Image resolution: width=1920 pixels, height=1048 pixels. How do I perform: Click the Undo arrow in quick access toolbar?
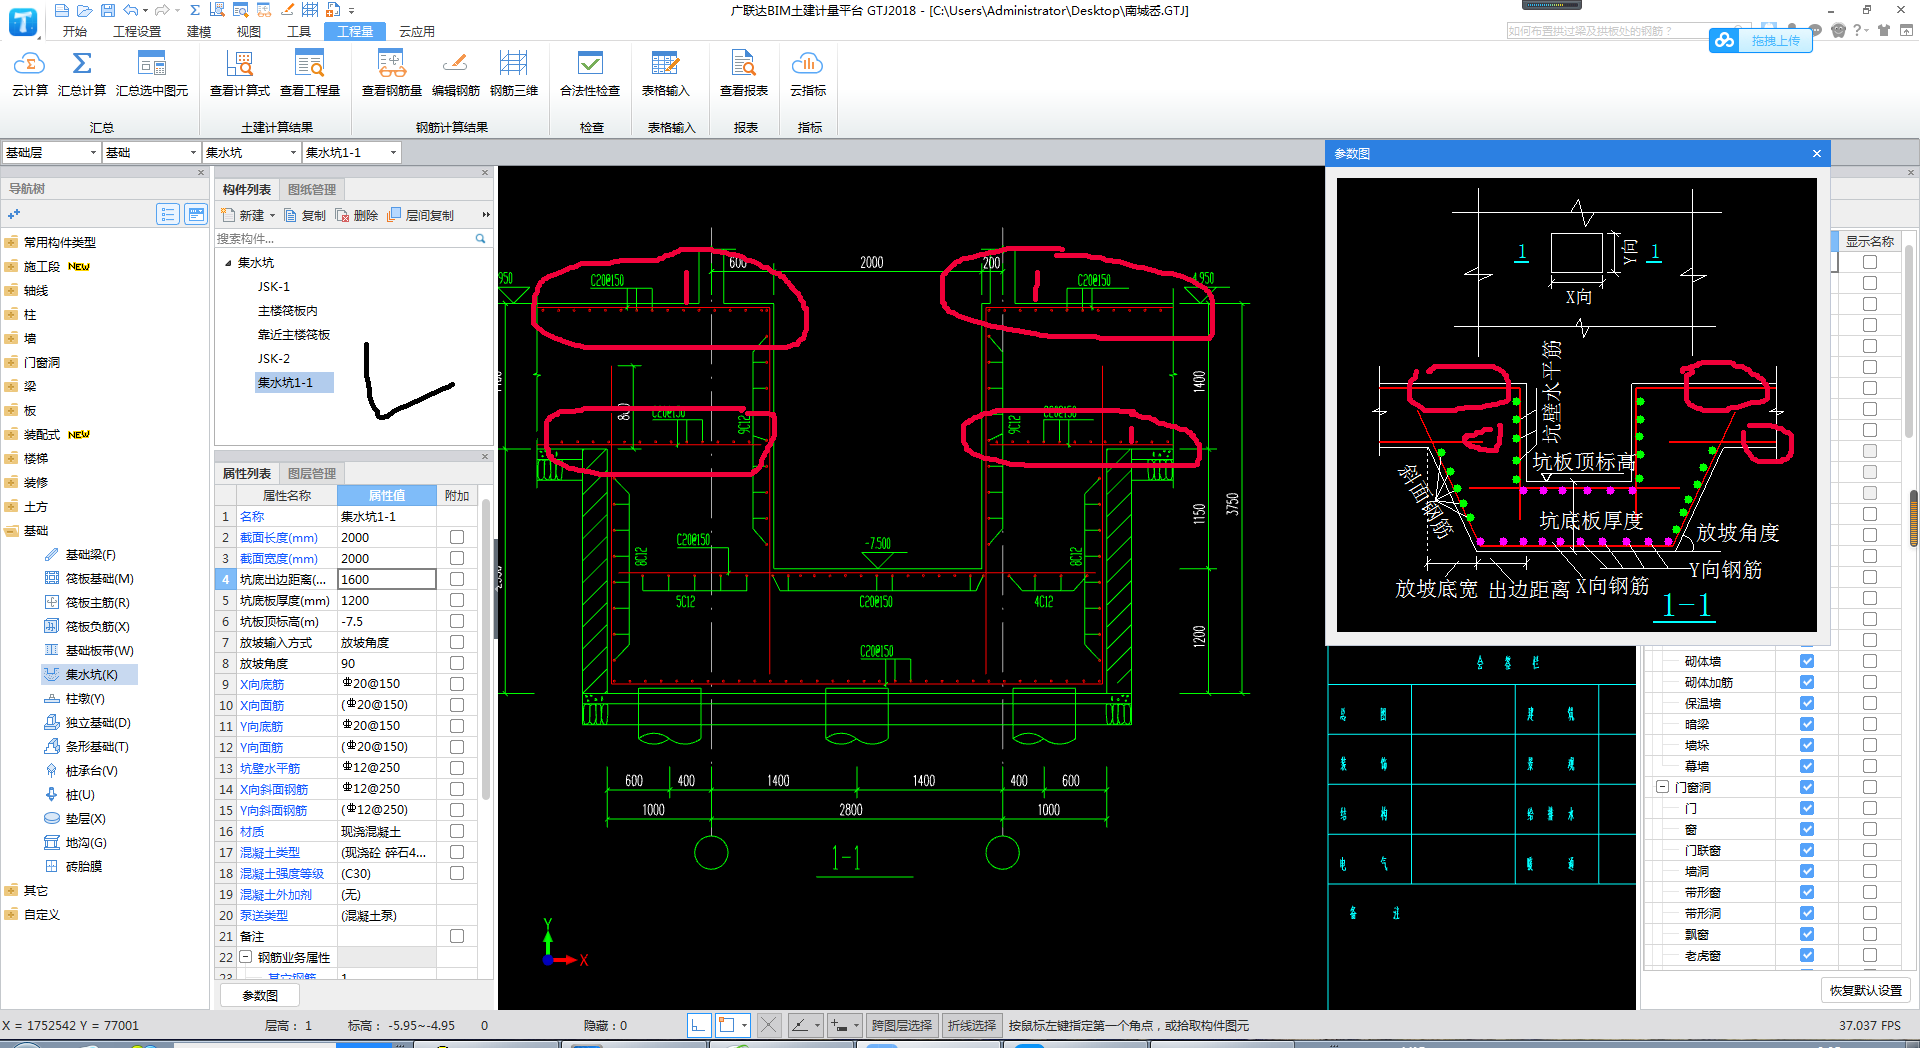tap(130, 10)
